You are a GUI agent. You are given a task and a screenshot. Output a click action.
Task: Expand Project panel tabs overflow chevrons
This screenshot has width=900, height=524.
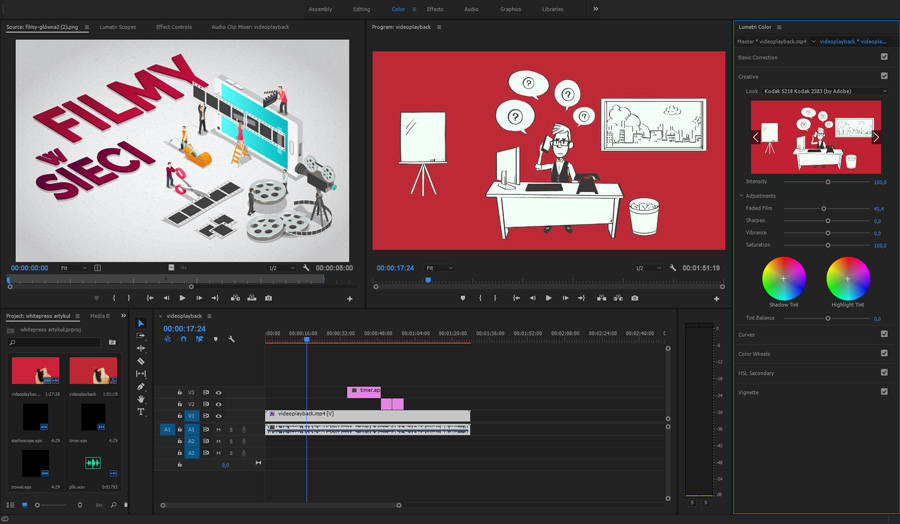(123, 316)
